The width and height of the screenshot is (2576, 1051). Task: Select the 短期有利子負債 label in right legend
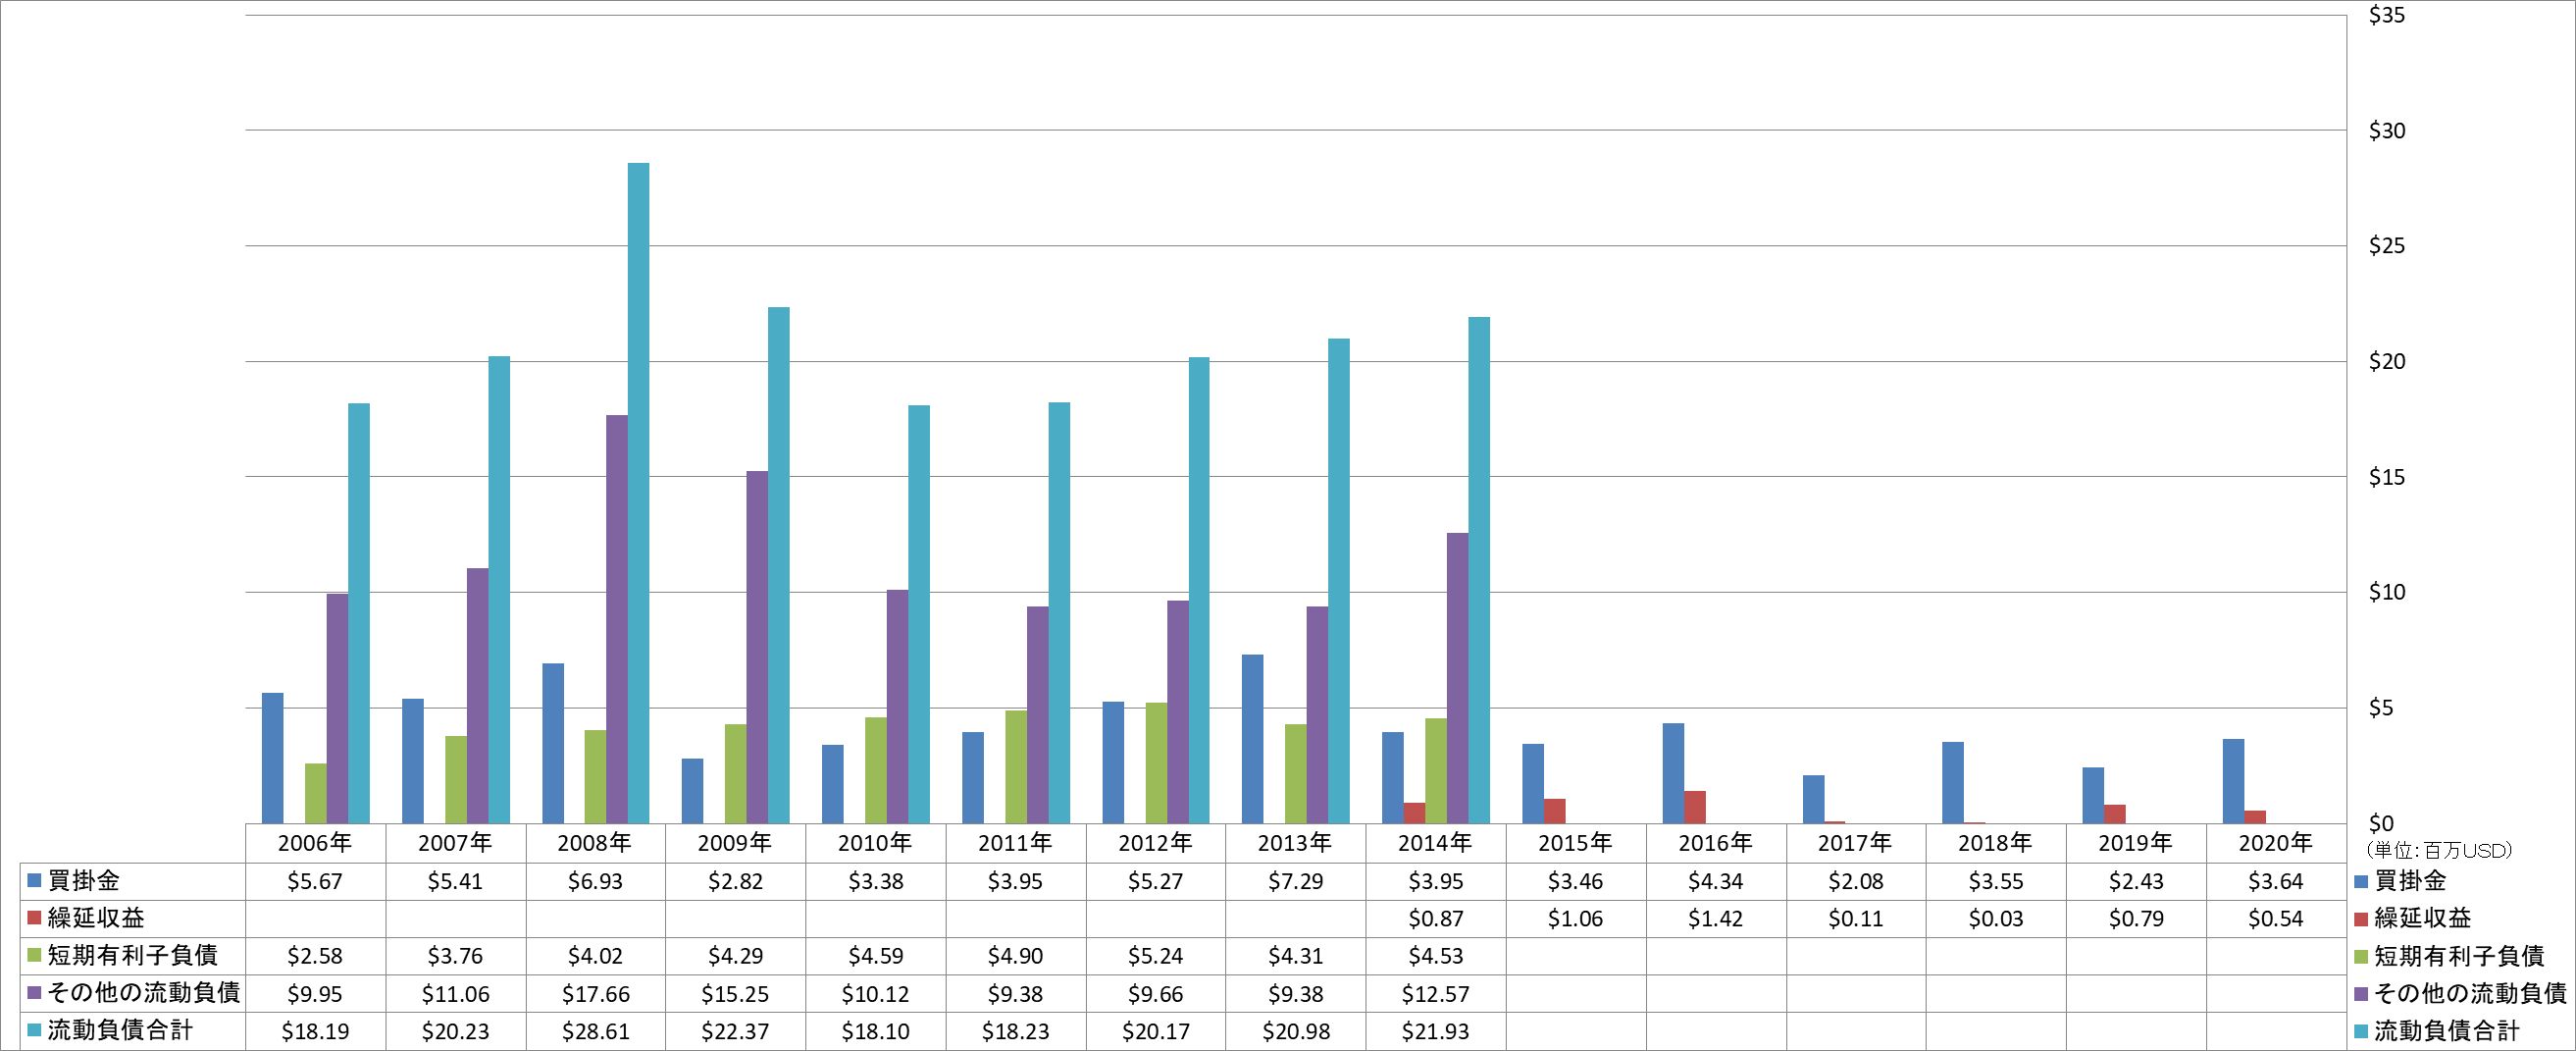[2459, 956]
